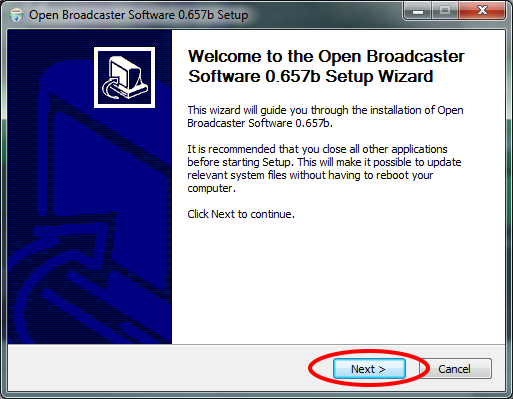Click the 'Open Broadcaster Software 0.657b Setup' window title
Screen dimensions: 513x399
139,15
